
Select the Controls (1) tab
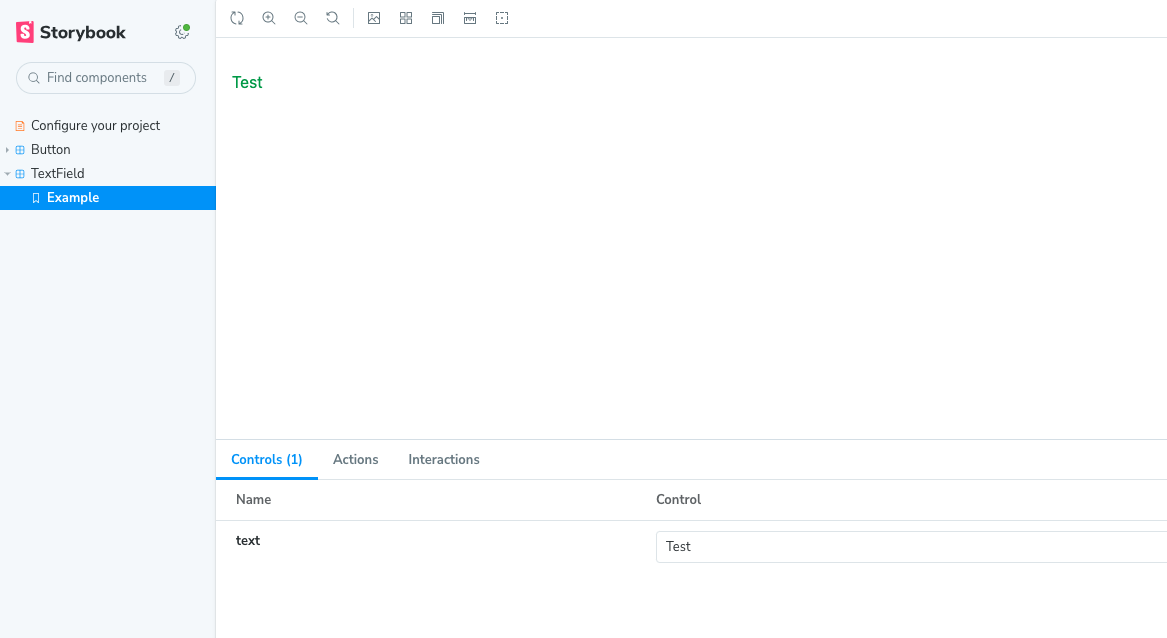pyautogui.click(x=266, y=459)
